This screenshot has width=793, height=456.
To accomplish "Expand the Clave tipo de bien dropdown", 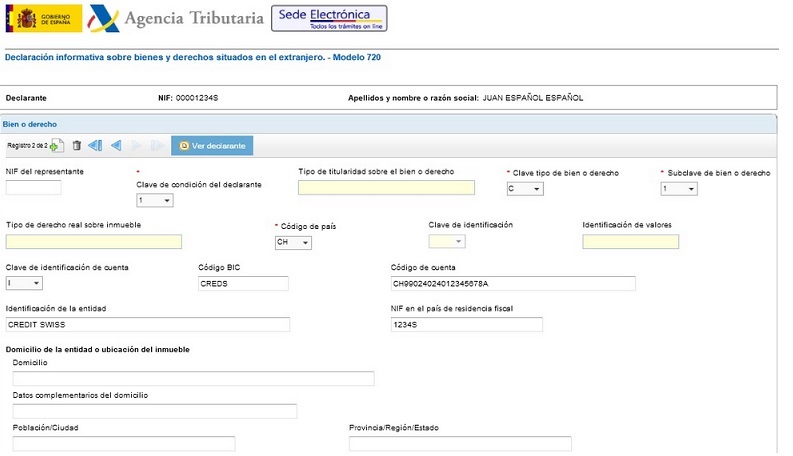I will point(525,189).
